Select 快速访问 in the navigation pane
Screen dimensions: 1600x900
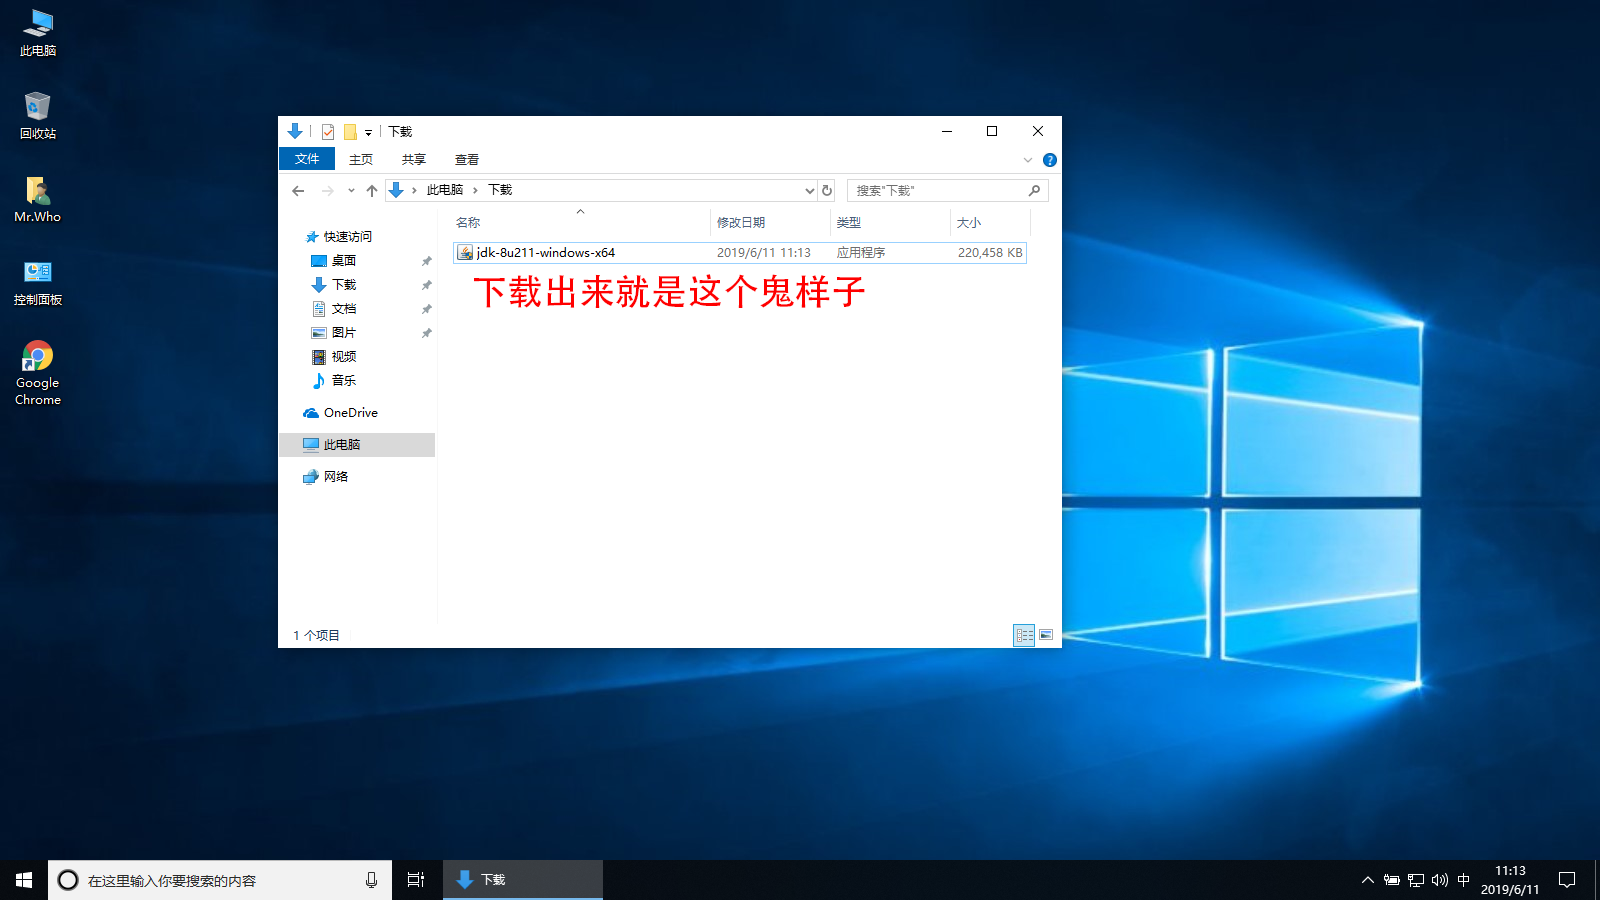347,237
